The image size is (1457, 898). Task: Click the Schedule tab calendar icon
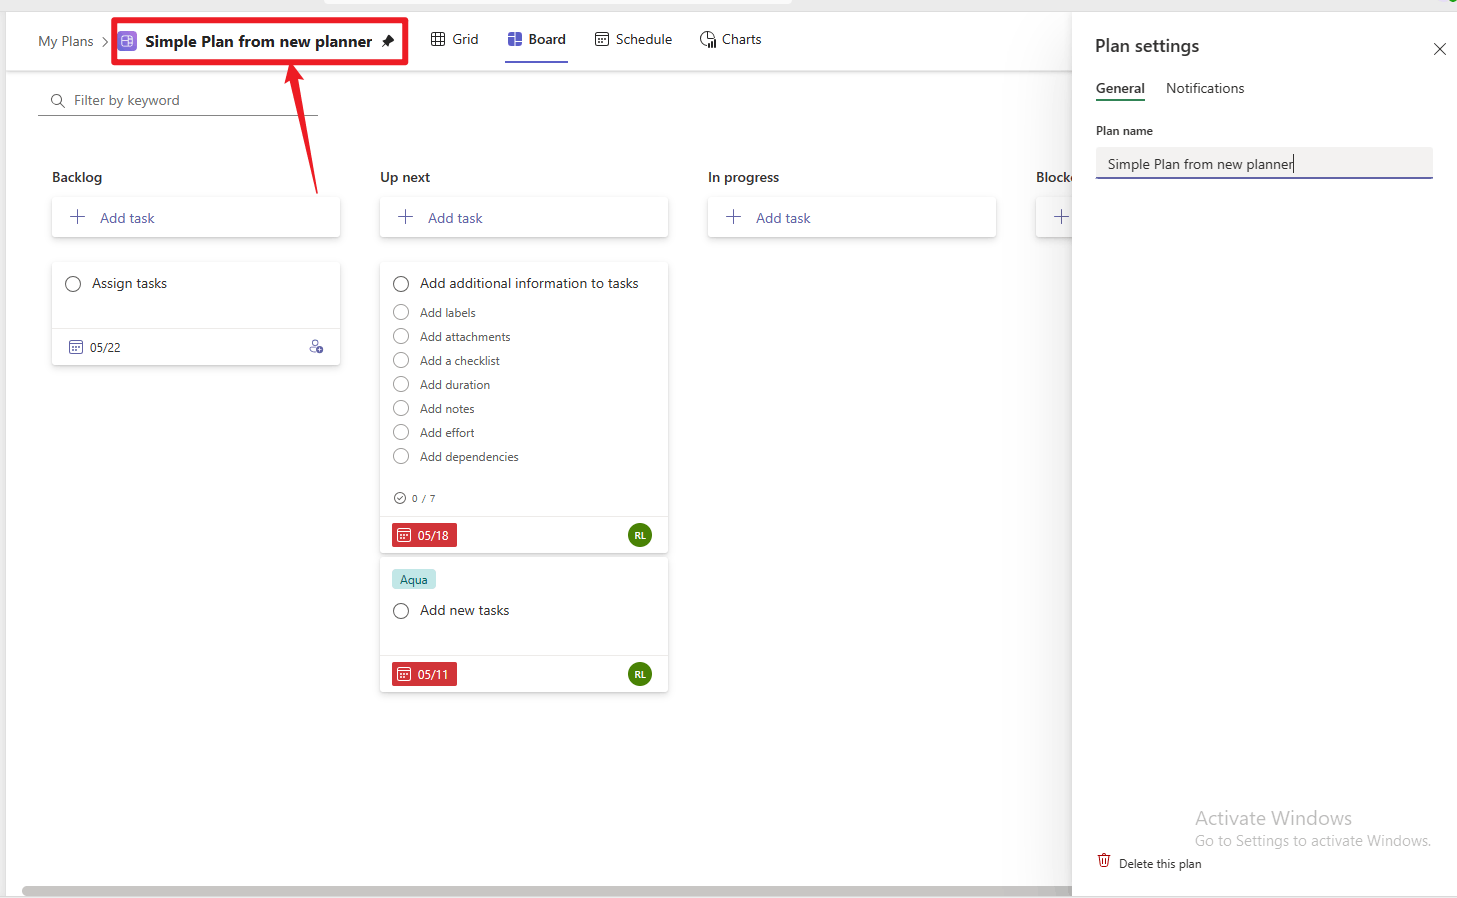point(602,39)
